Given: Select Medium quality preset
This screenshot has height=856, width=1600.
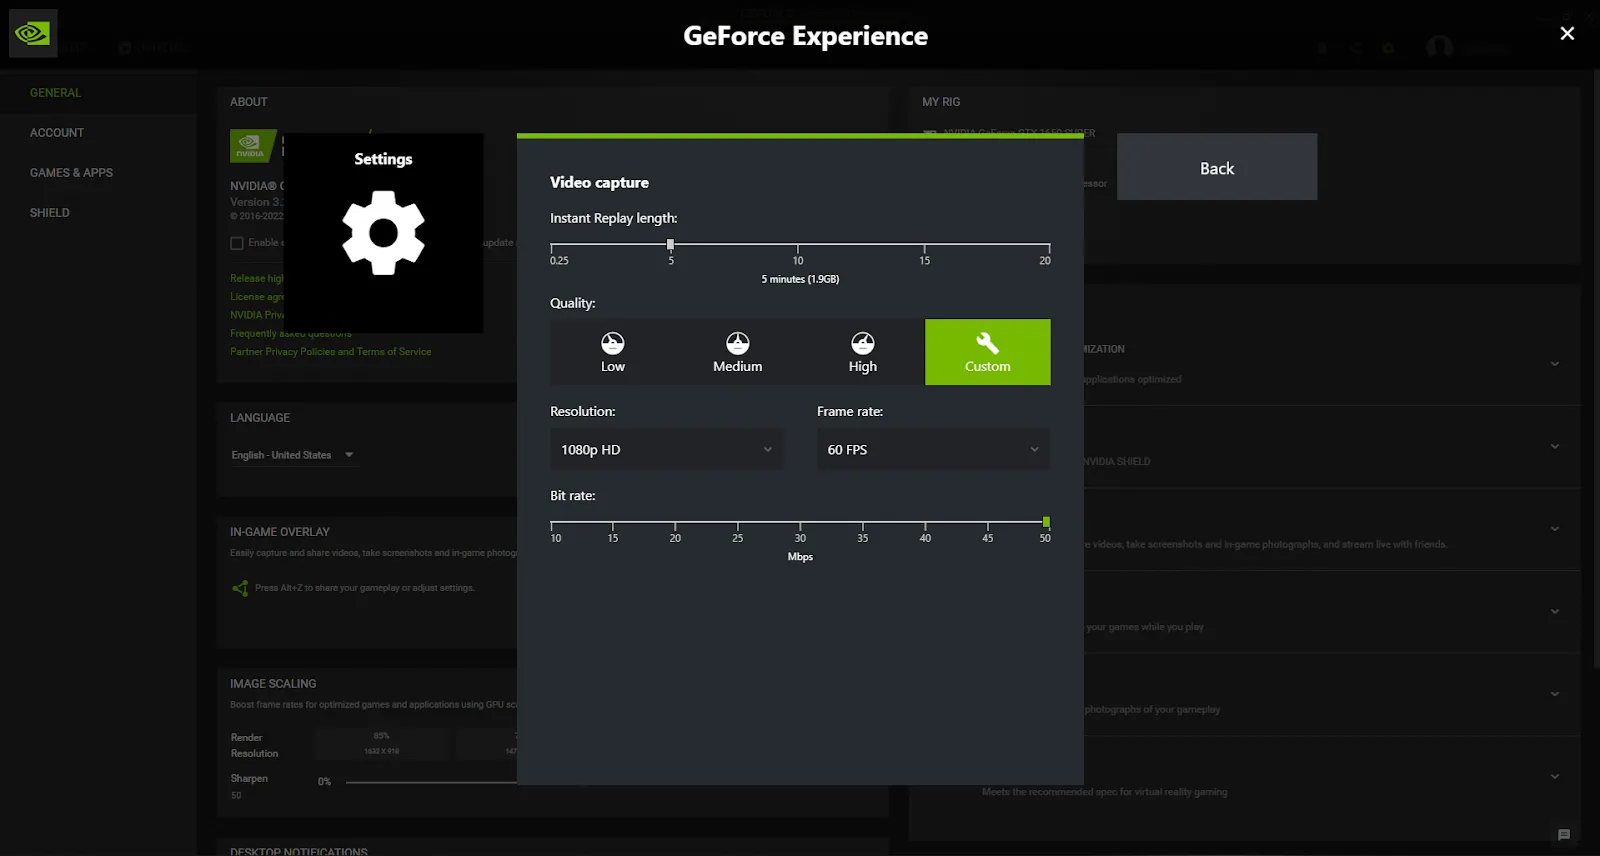Looking at the screenshot, I should pyautogui.click(x=738, y=352).
